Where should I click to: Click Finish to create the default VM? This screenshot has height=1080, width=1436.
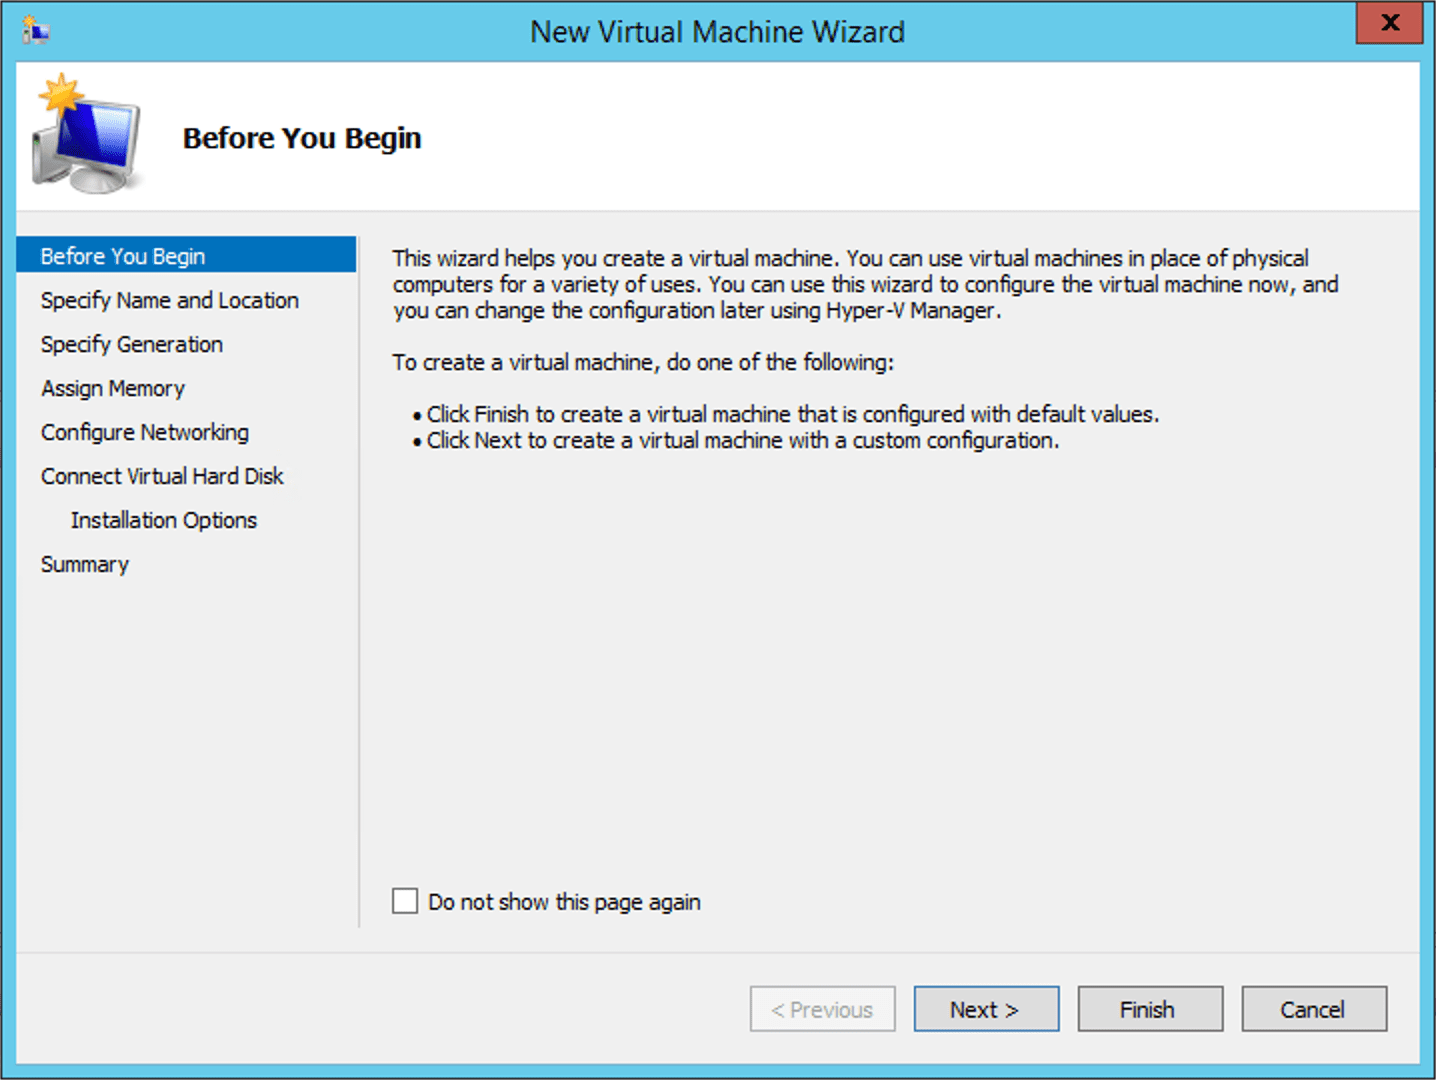(x=1150, y=1009)
